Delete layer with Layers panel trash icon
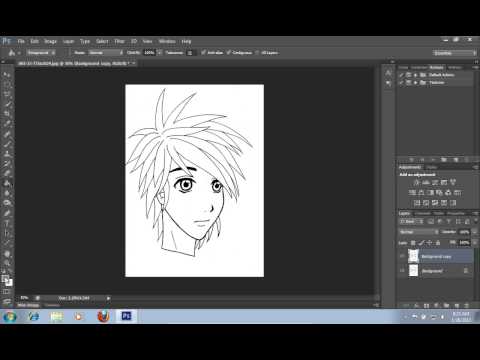480x360 pixels. pyautogui.click(x=467, y=305)
